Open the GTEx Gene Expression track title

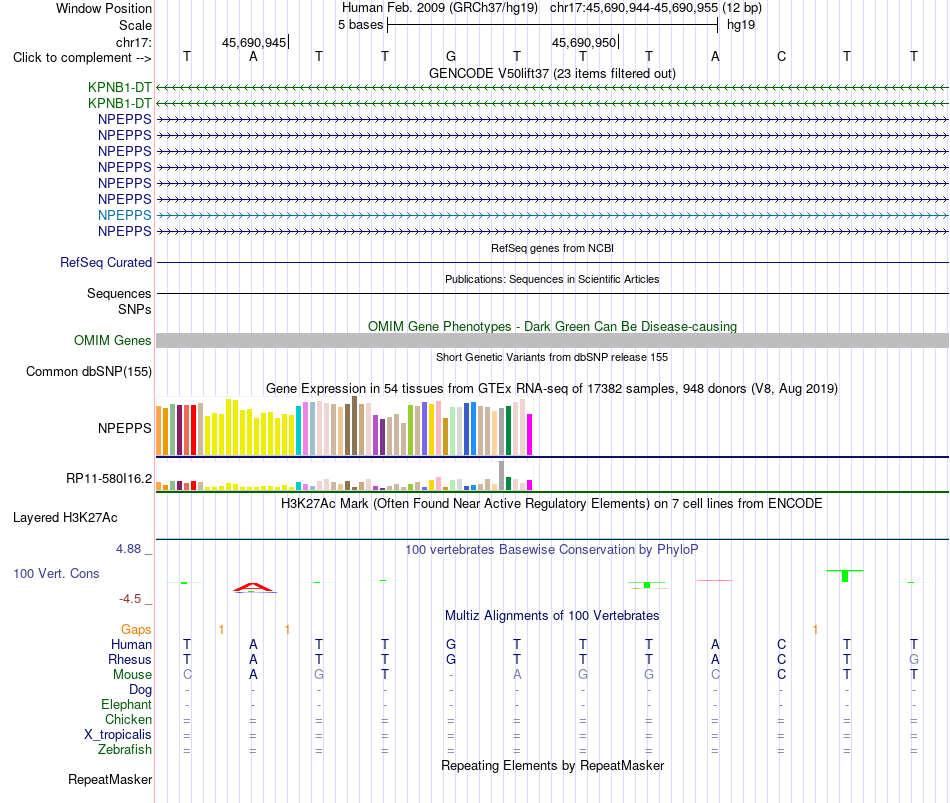[552, 388]
